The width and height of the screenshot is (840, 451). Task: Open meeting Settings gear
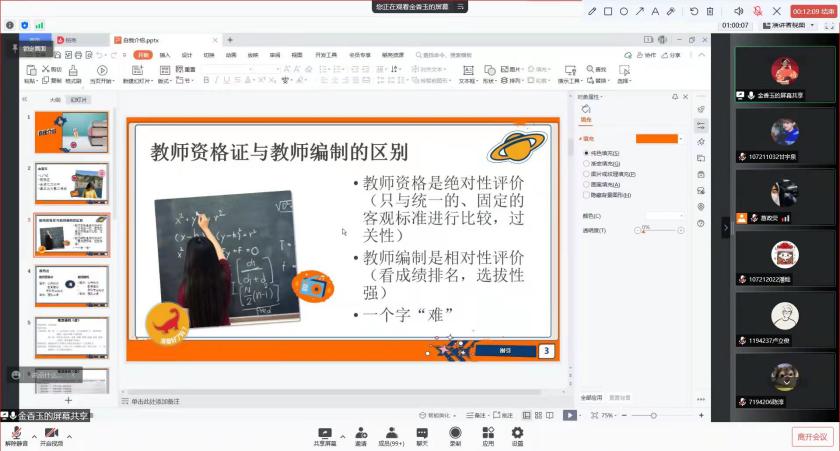(x=517, y=434)
